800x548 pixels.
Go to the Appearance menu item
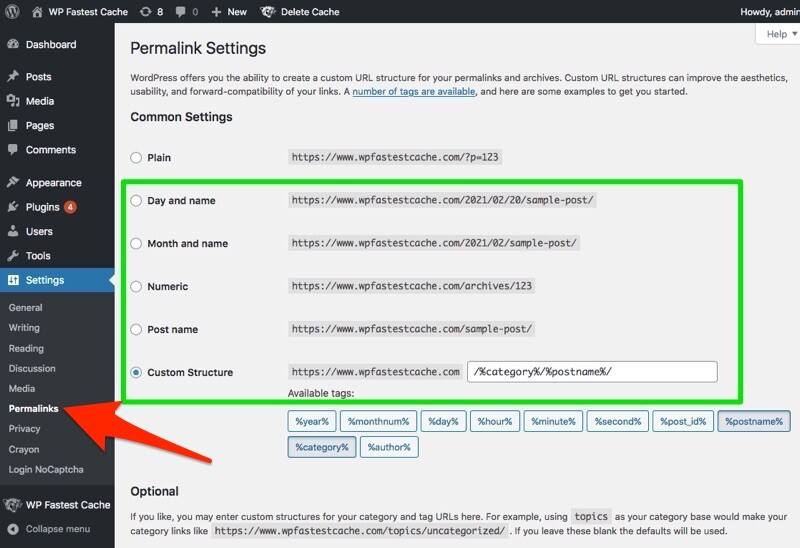53,183
